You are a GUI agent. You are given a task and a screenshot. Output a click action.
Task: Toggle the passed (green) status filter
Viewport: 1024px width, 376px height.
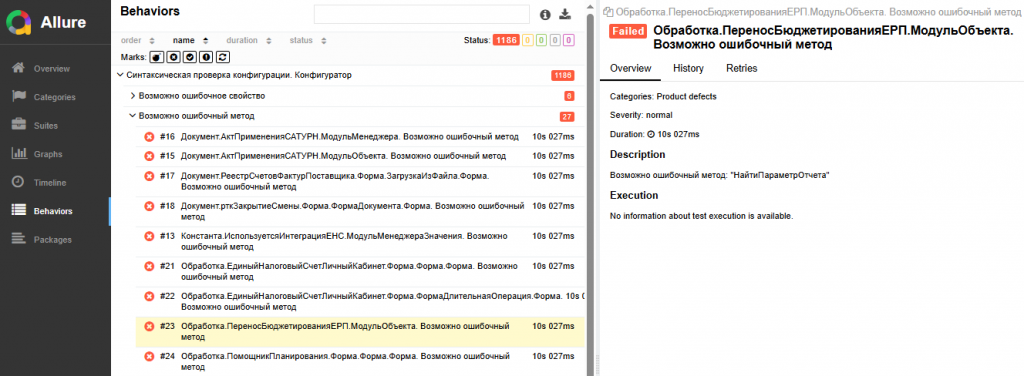point(540,40)
